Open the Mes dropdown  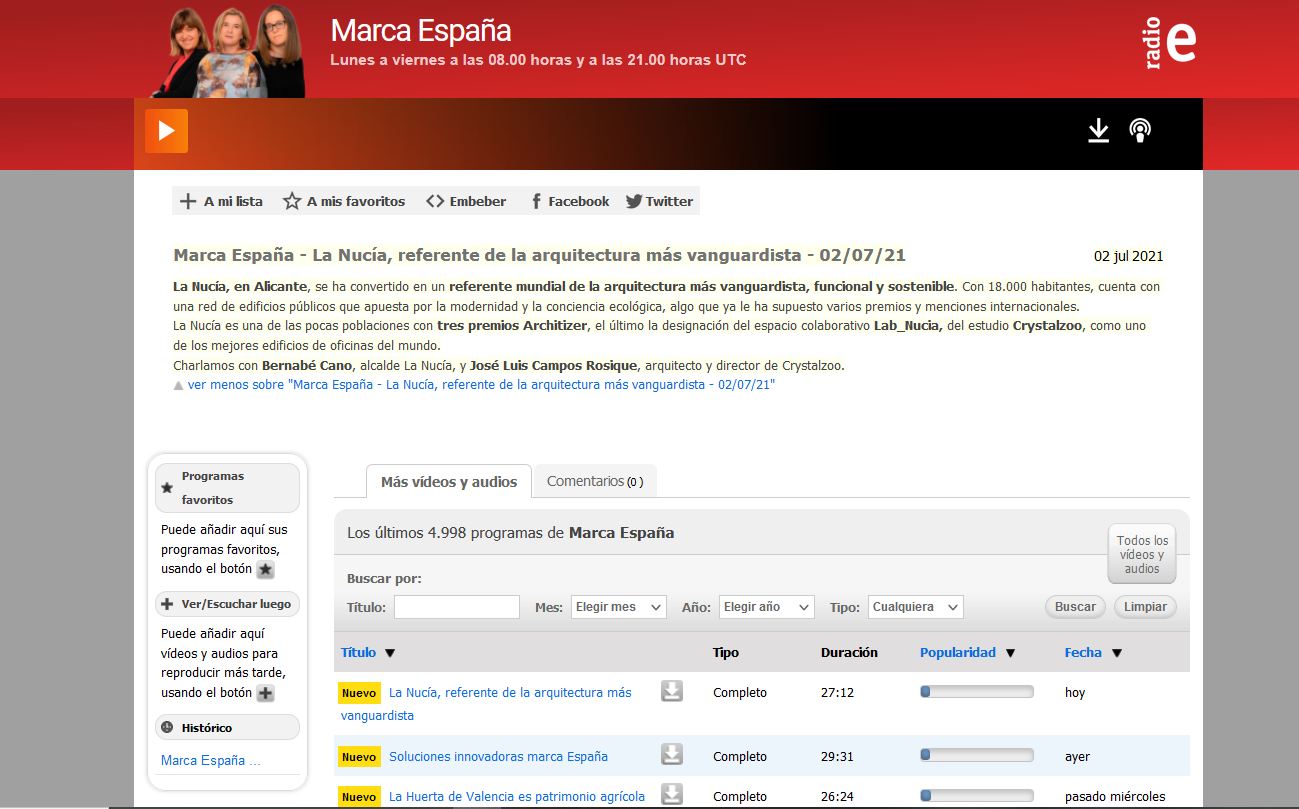point(619,607)
